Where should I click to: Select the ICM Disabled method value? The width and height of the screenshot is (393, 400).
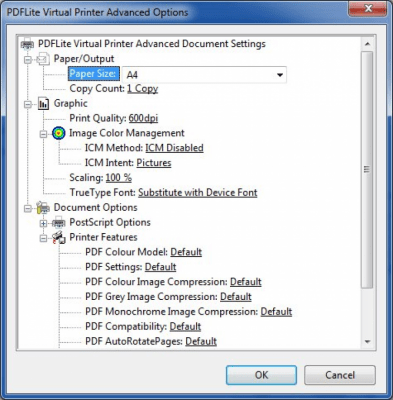(174, 148)
